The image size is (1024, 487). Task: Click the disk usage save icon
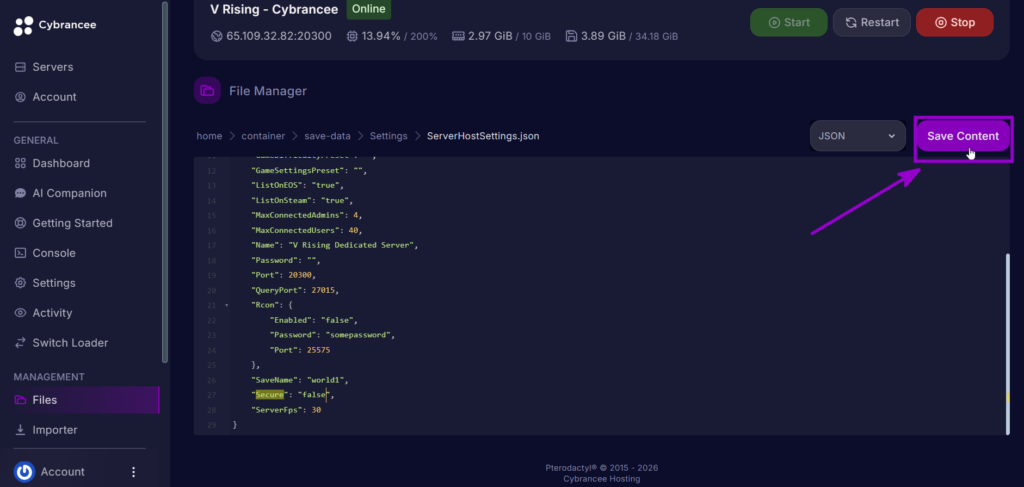571,36
